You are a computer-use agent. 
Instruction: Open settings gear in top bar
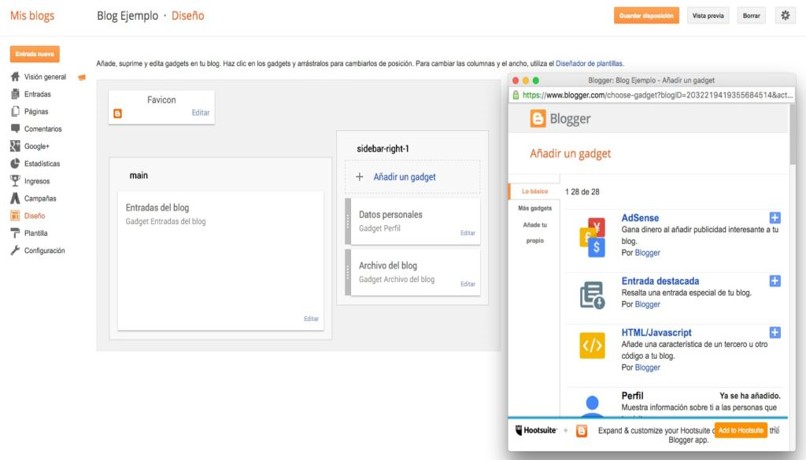pos(785,15)
